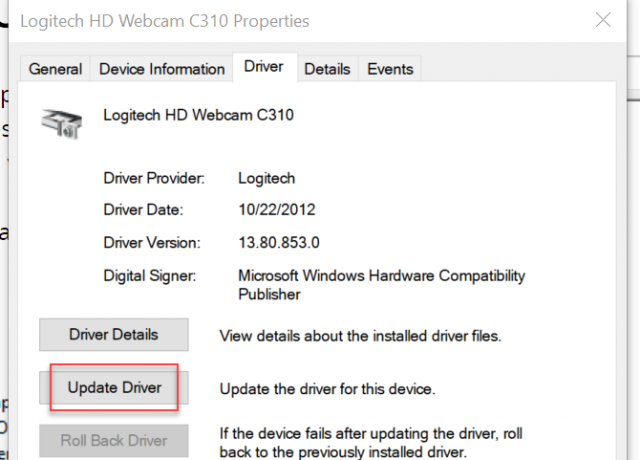Close the Webcam Properties dialog
640x460 pixels.
tap(603, 20)
